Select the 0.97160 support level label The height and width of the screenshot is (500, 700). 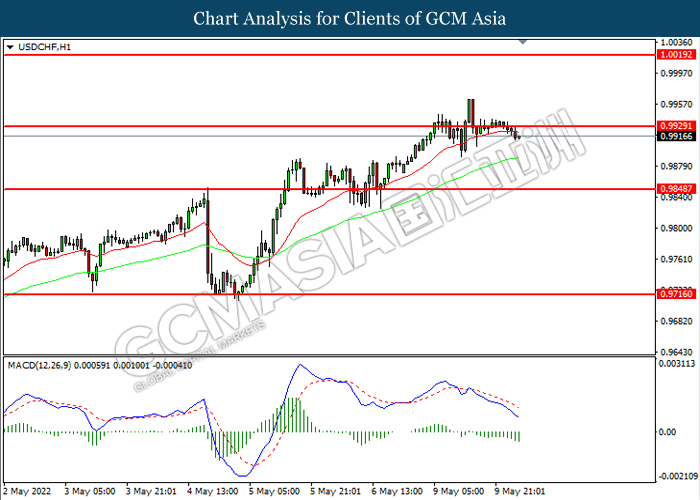(676, 294)
